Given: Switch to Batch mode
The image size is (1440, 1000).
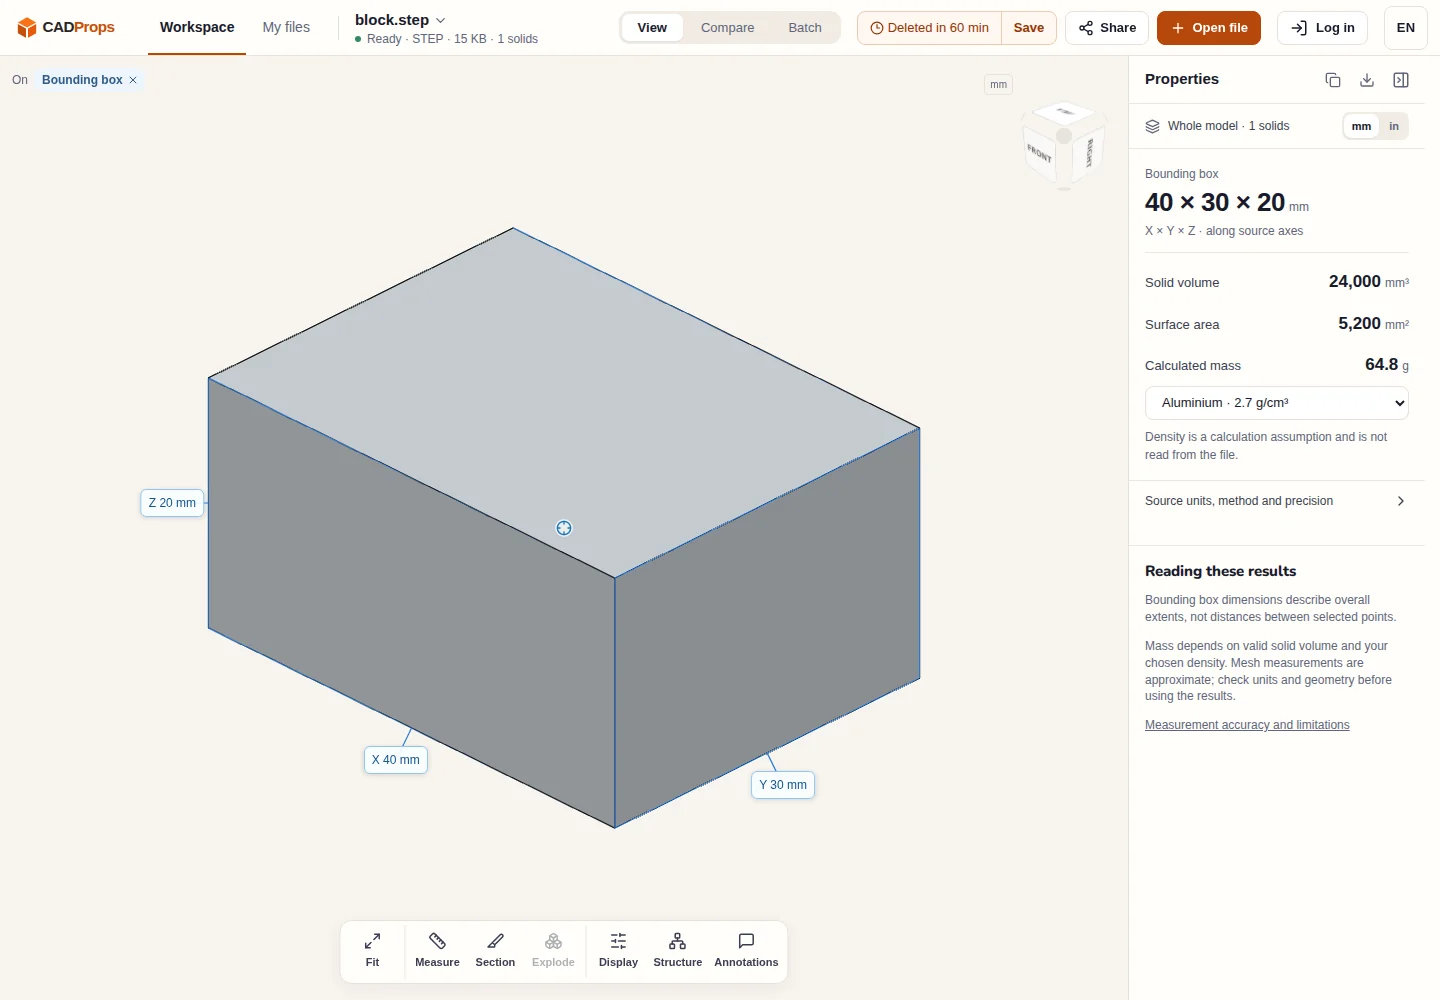Looking at the screenshot, I should click(805, 28).
